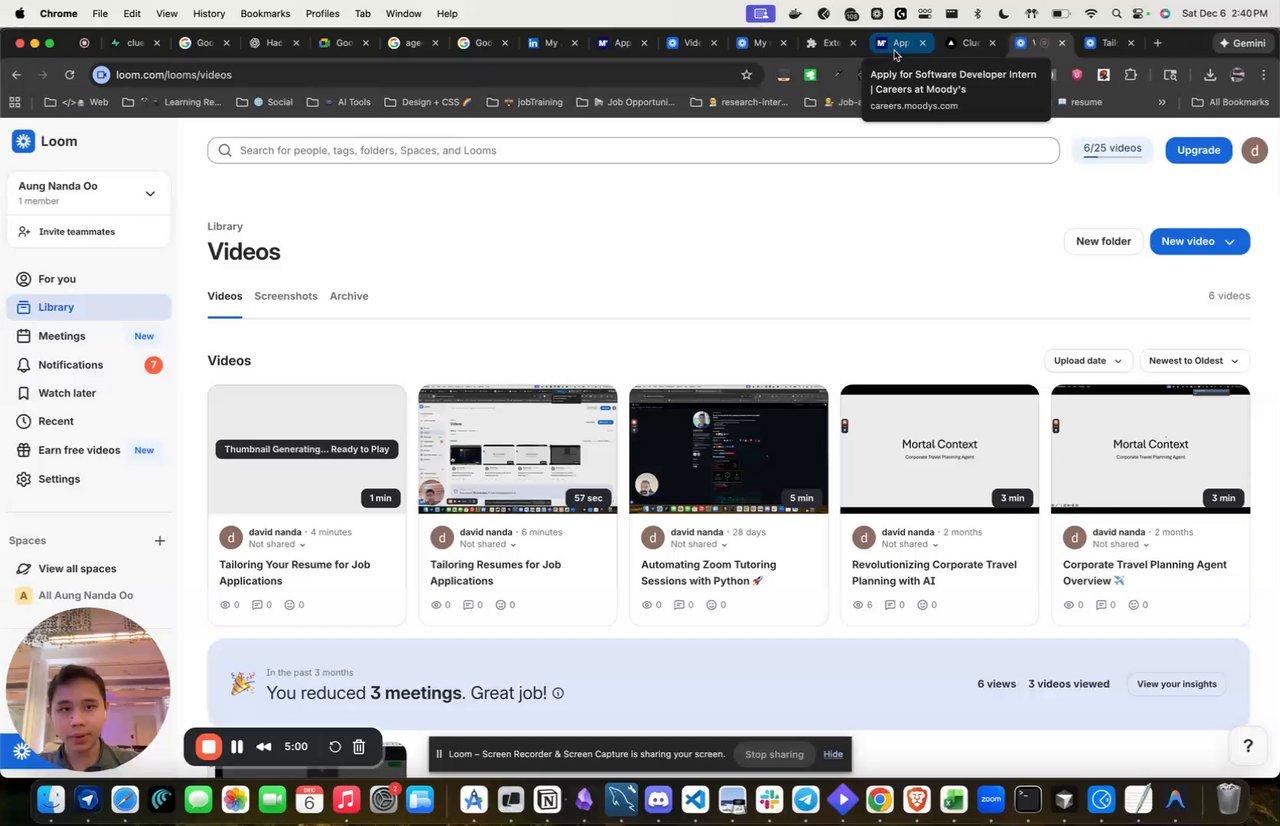Hide the screen sharing notification bar

point(833,754)
